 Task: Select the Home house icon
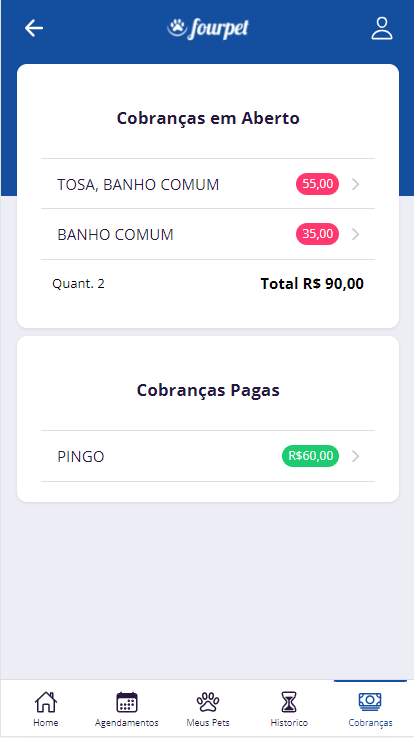click(x=46, y=702)
